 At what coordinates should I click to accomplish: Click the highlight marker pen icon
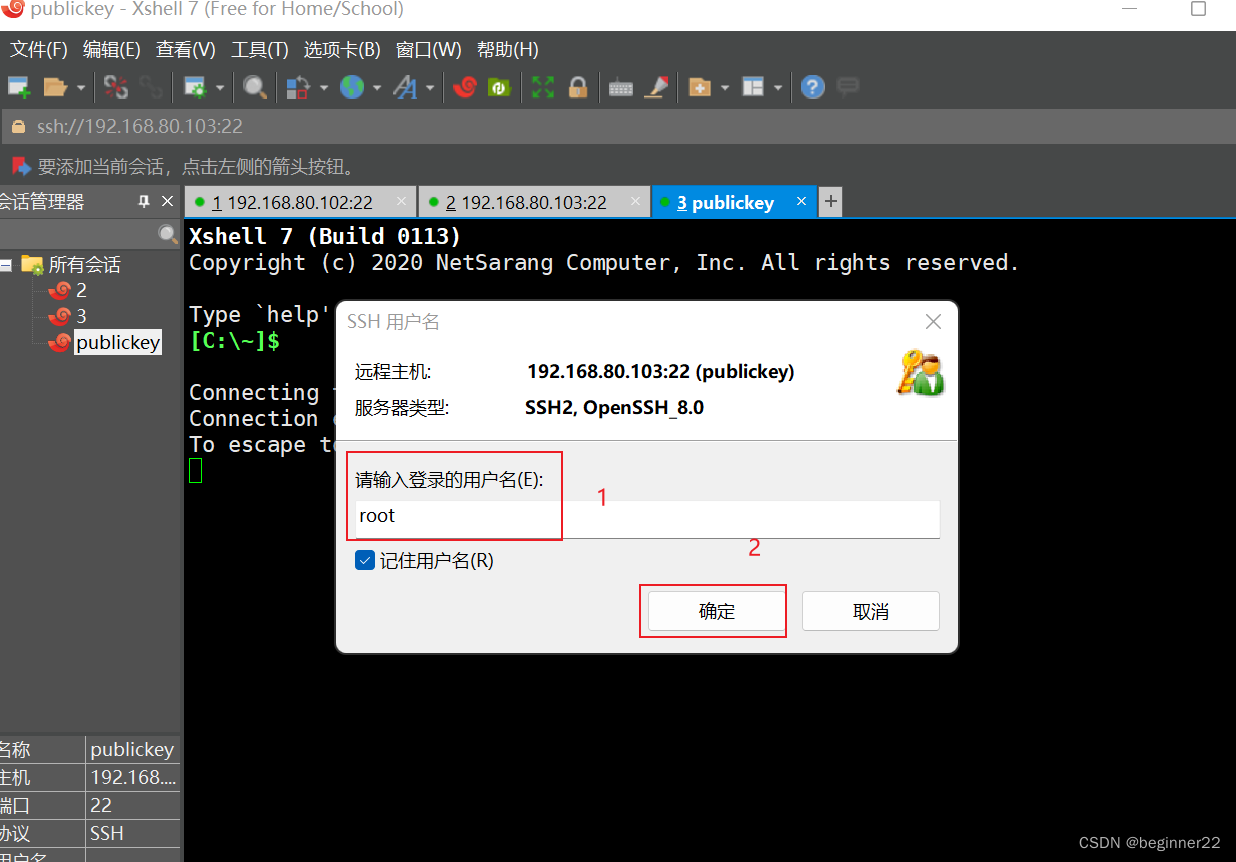(656, 88)
